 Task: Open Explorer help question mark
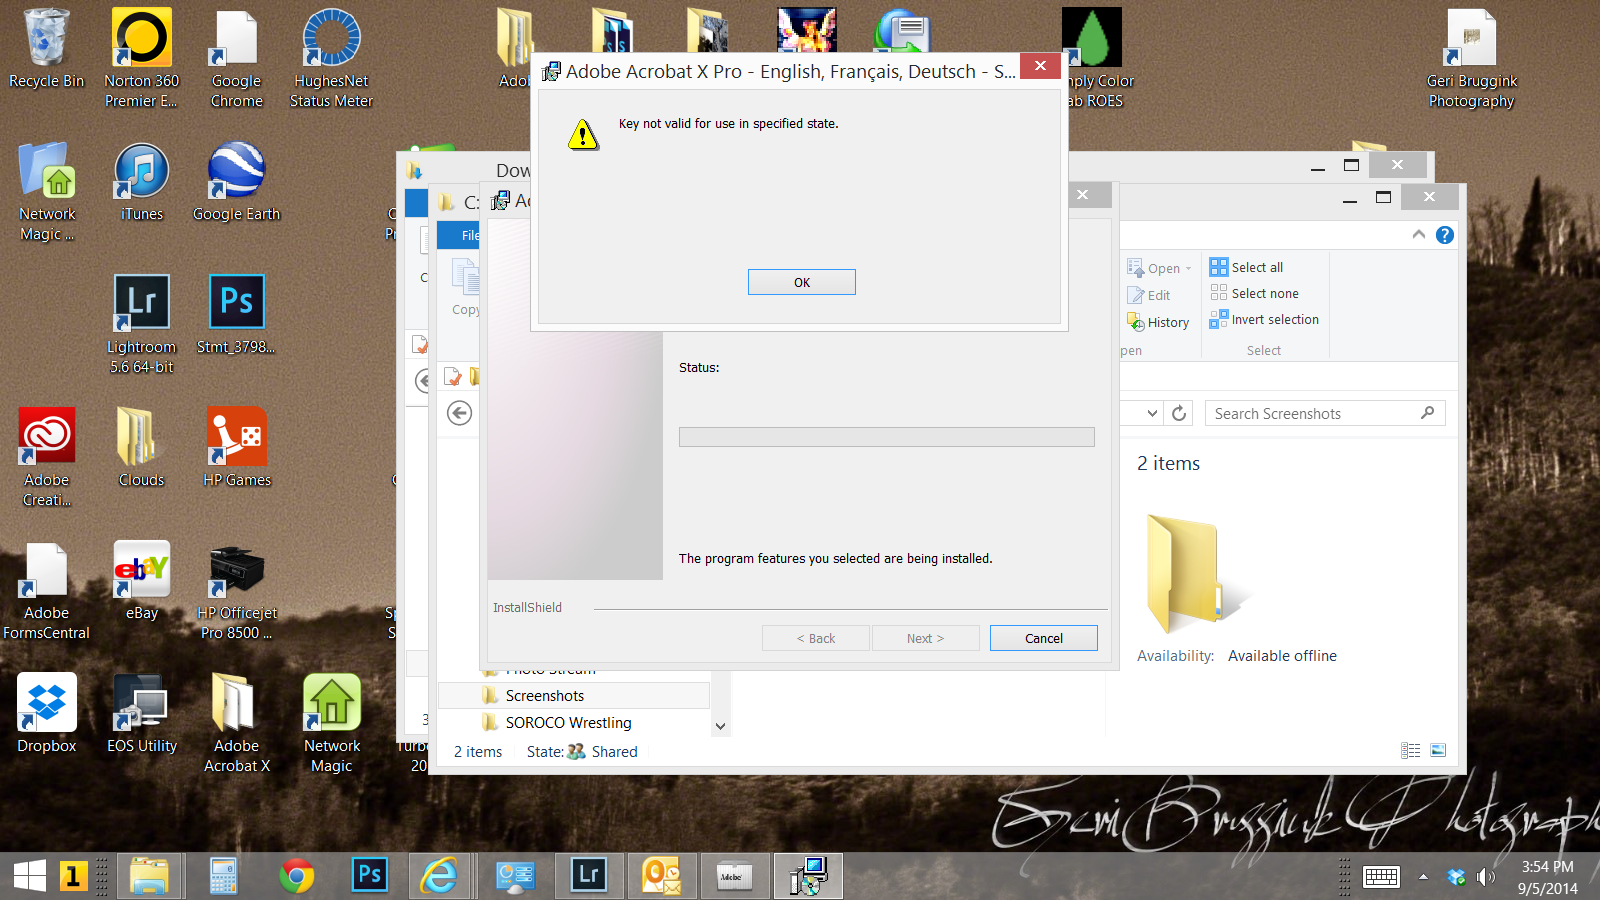1445,234
